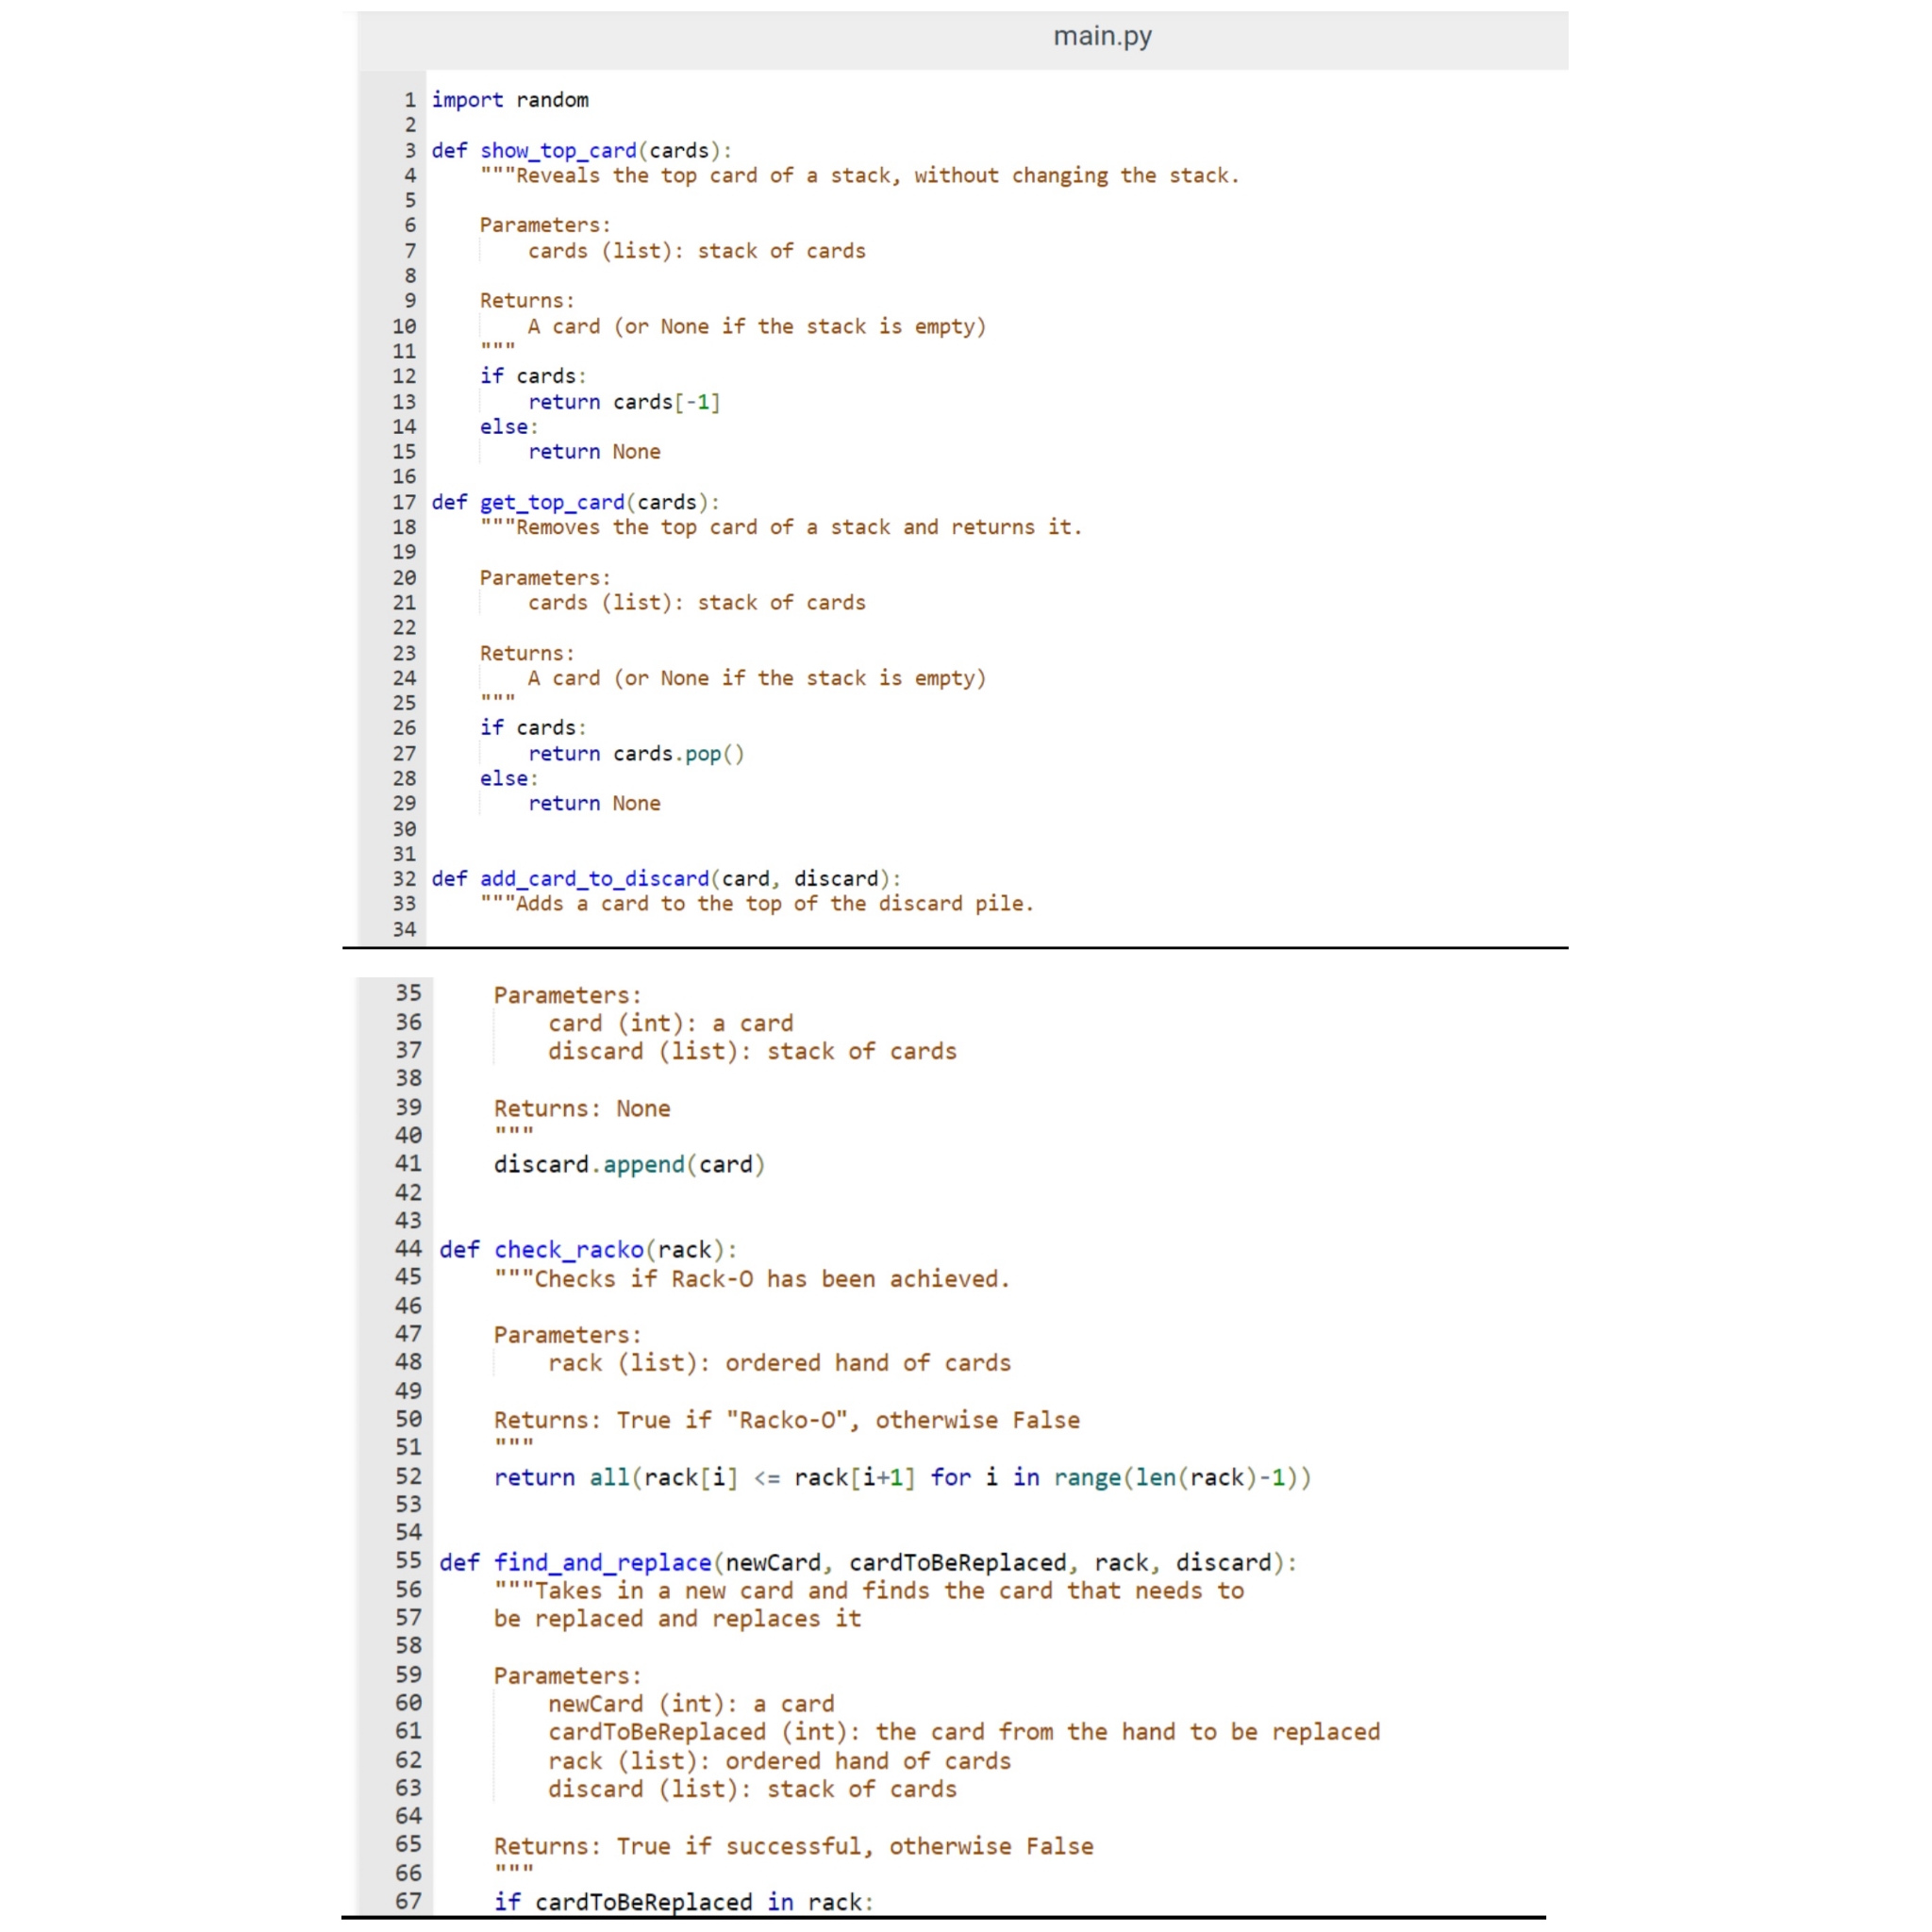The height and width of the screenshot is (1932, 1932).
Task: Click the 'Returns: None' docstring text
Action: pyautogui.click(x=582, y=1108)
